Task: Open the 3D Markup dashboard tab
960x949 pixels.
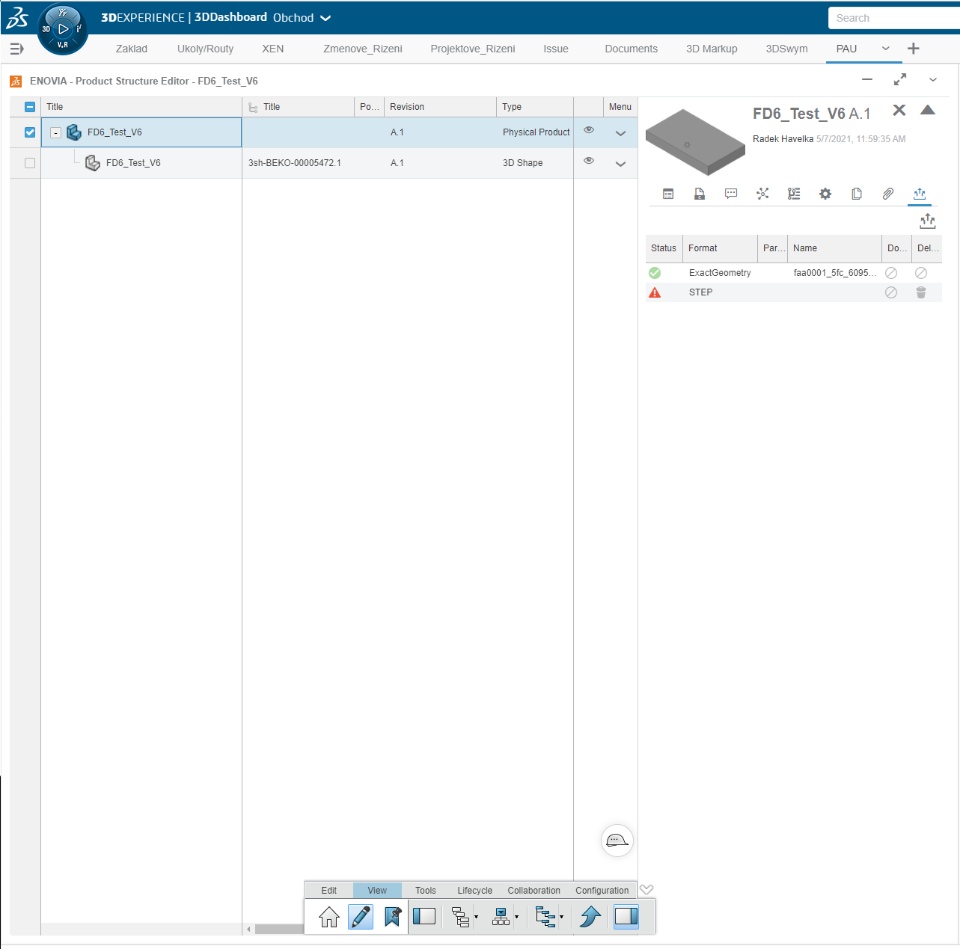Action: [x=711, y=48]
